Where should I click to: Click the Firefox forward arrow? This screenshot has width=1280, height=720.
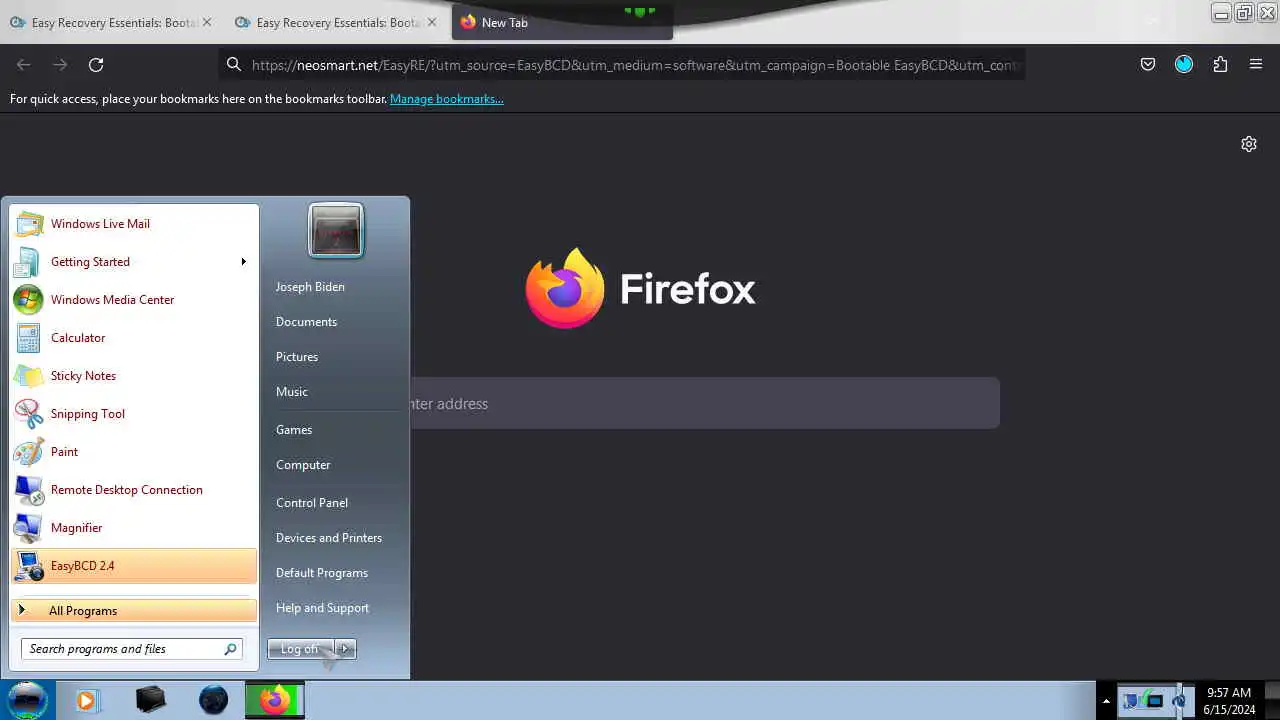click(60, 65)
